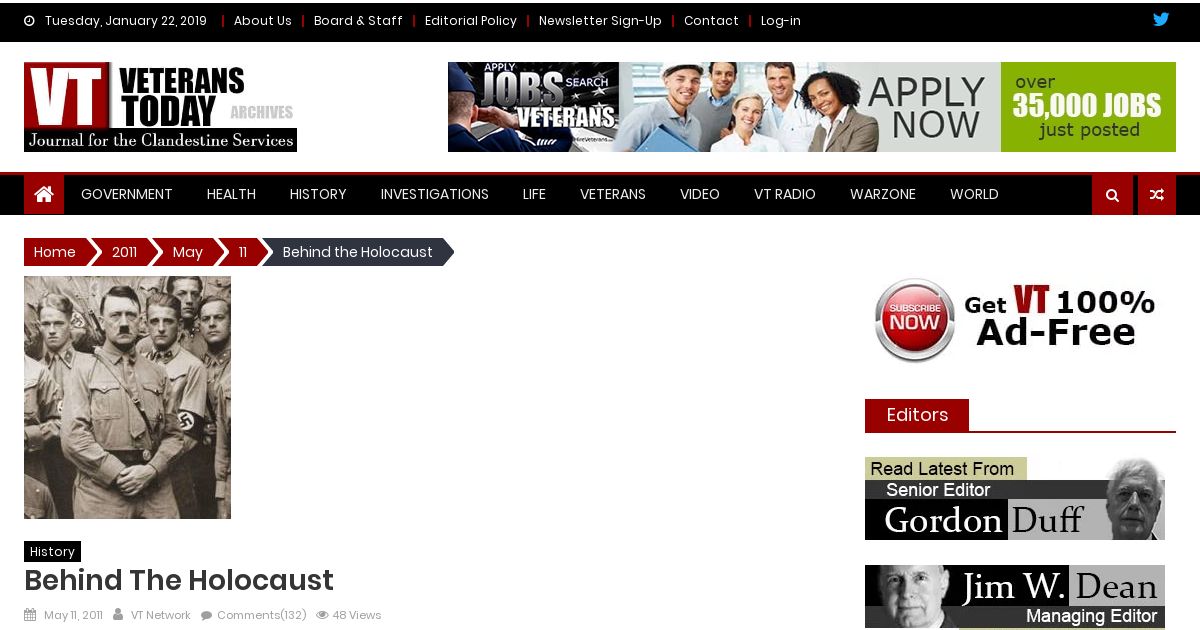The width and height of the screenshot is (1200, 630).
Task: Click Behind the Holocaust breadcrumb
Action: (x=358, y=252)
